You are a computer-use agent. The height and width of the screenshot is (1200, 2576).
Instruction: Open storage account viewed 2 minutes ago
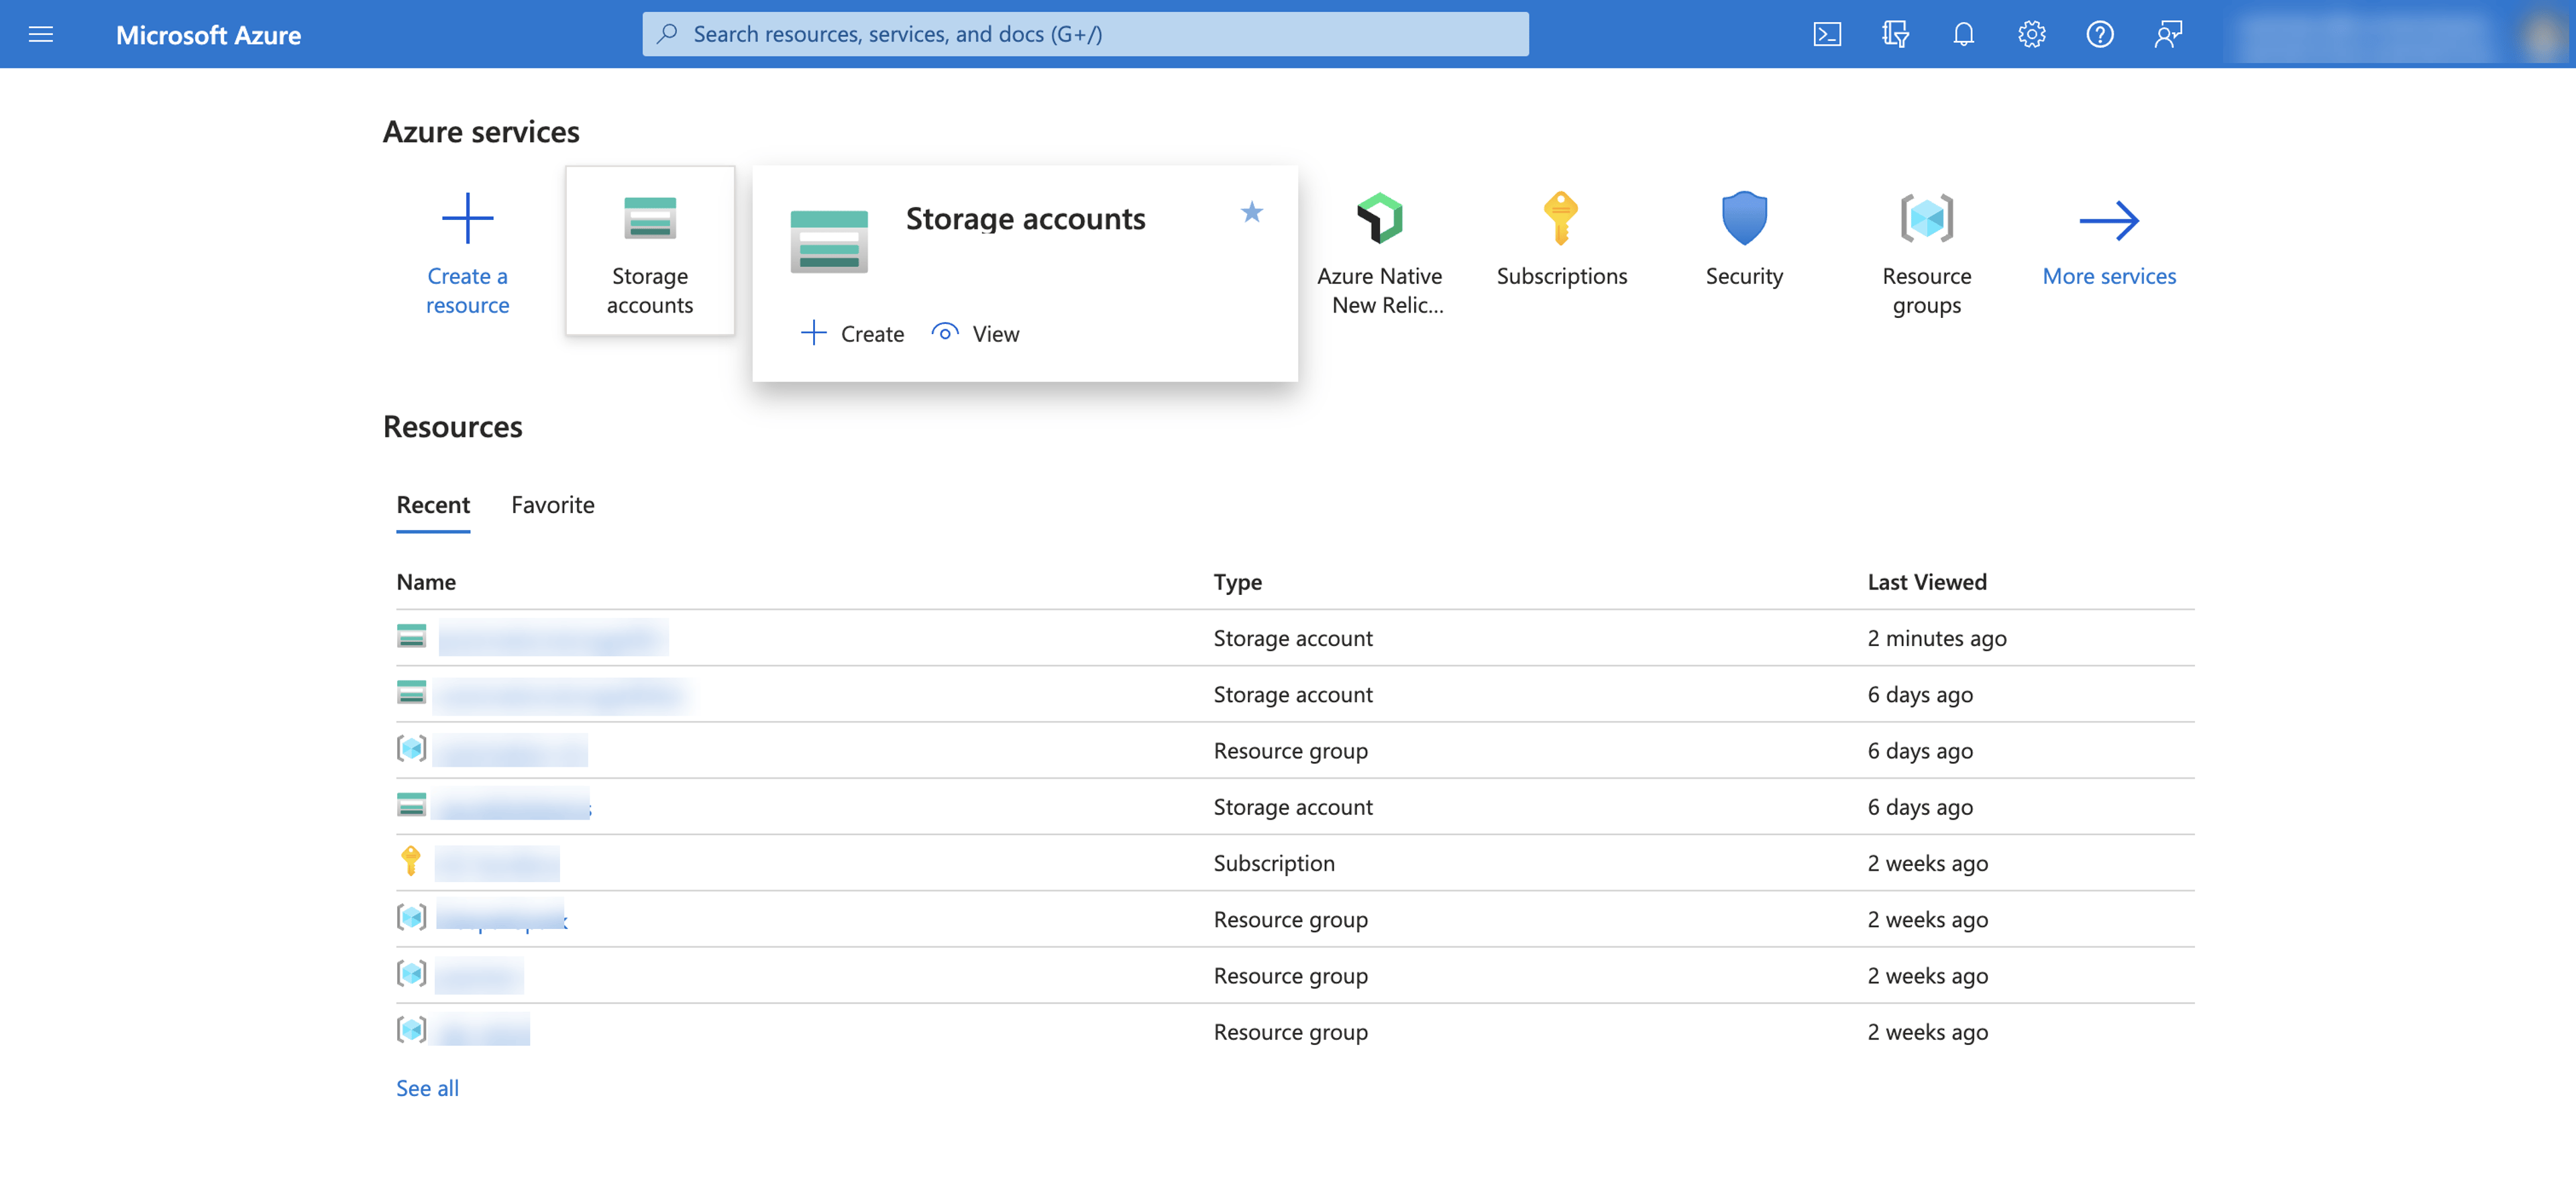tap(553, 637)
